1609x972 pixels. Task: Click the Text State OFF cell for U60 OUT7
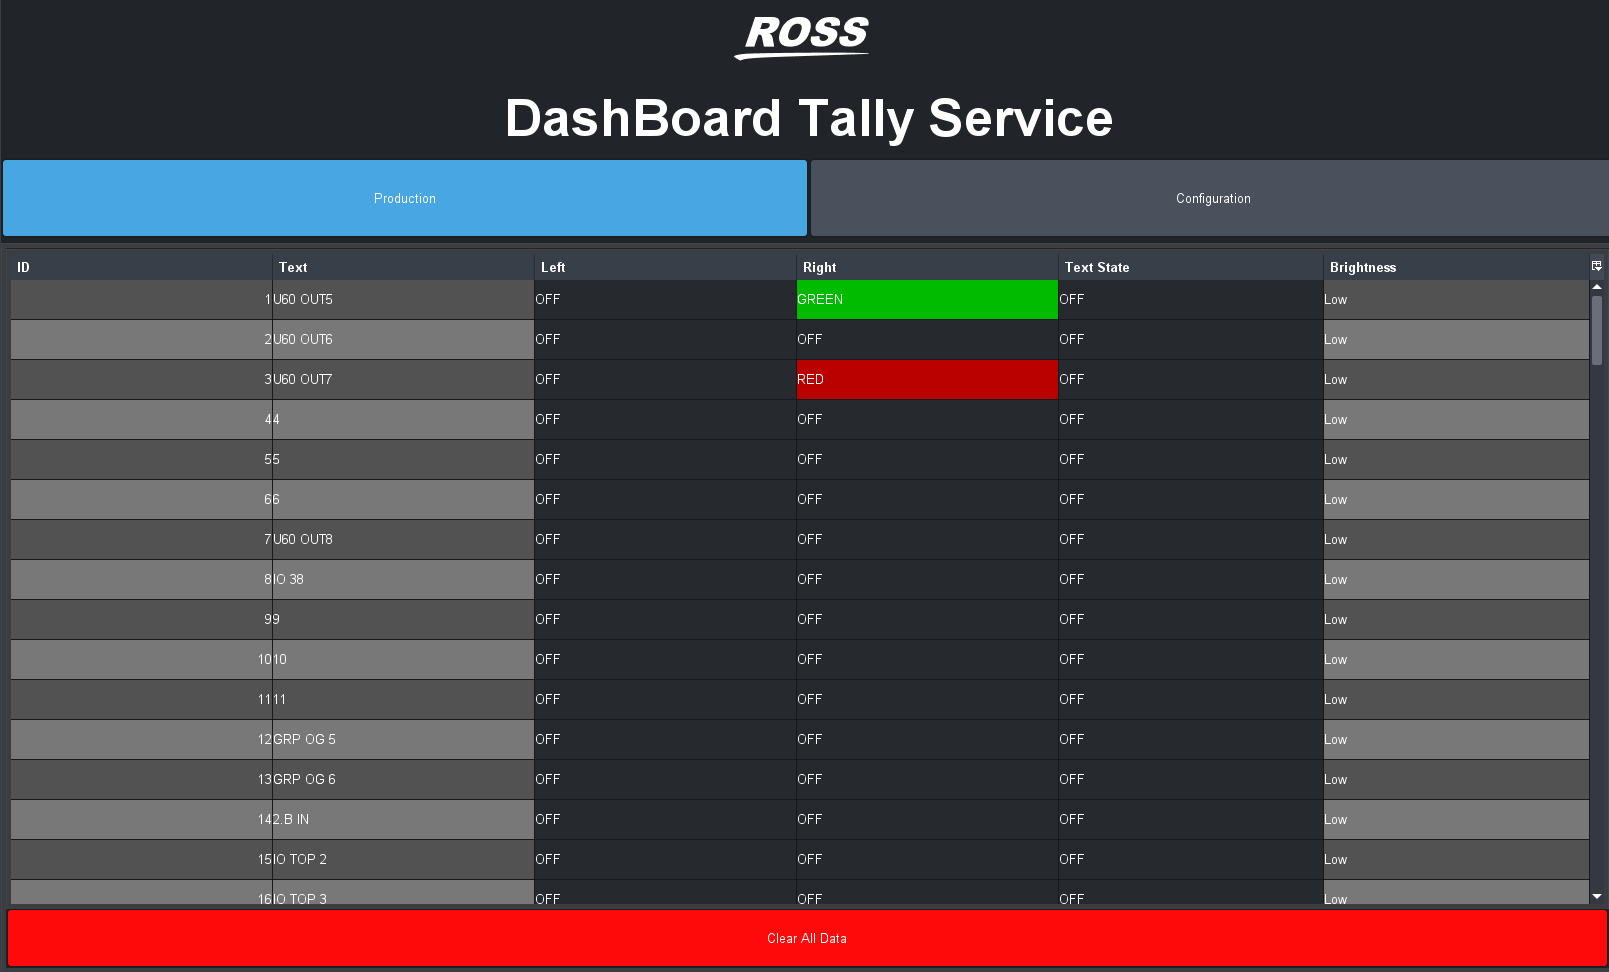1190,380
